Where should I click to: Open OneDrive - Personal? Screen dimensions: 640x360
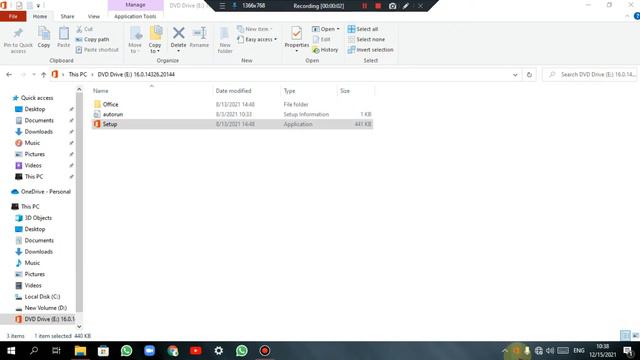(x=45, y=191)
